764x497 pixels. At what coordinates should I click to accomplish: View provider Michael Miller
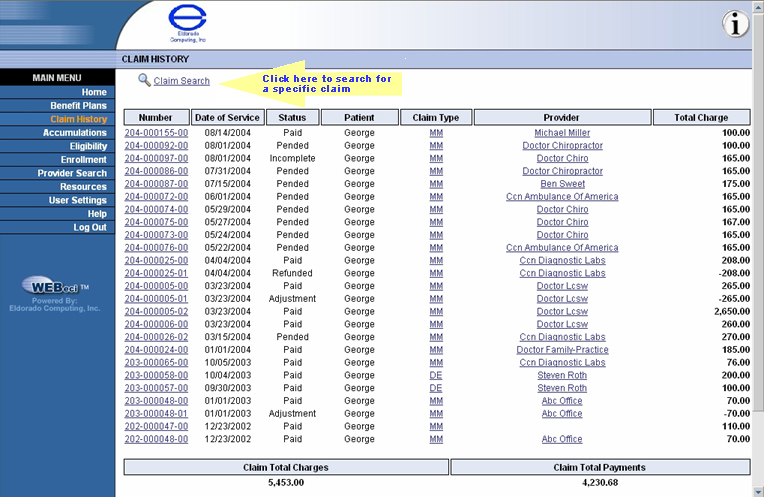(562, 133)
